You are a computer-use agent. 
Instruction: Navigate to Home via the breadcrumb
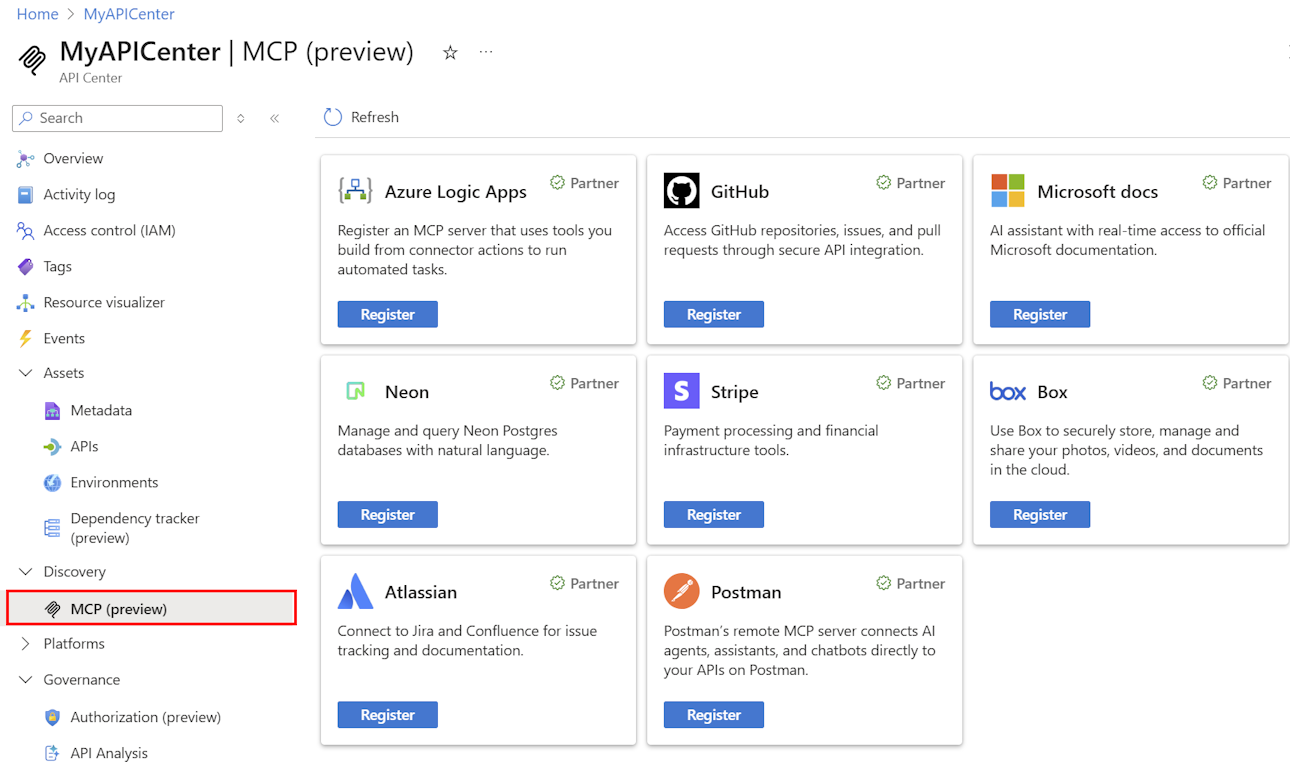click(37, 14)
